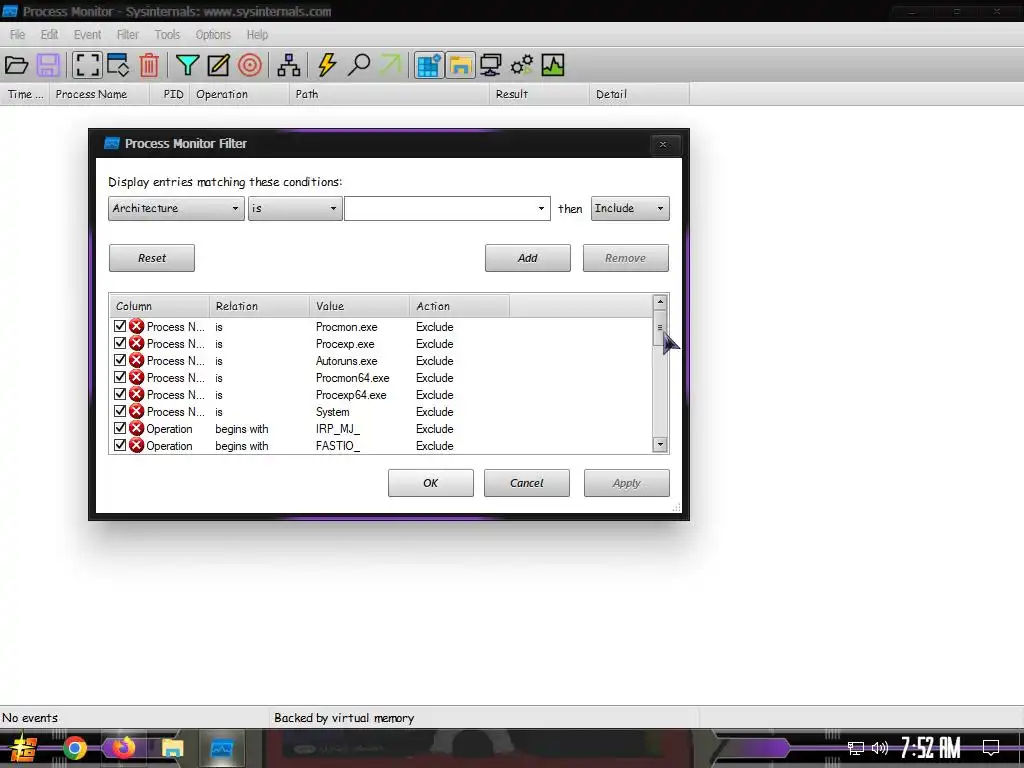Uncheck the Autoruns.exe filter checkbox
Image resolution: width=1024 pixels, height=768 pixels.
(120, 360)
